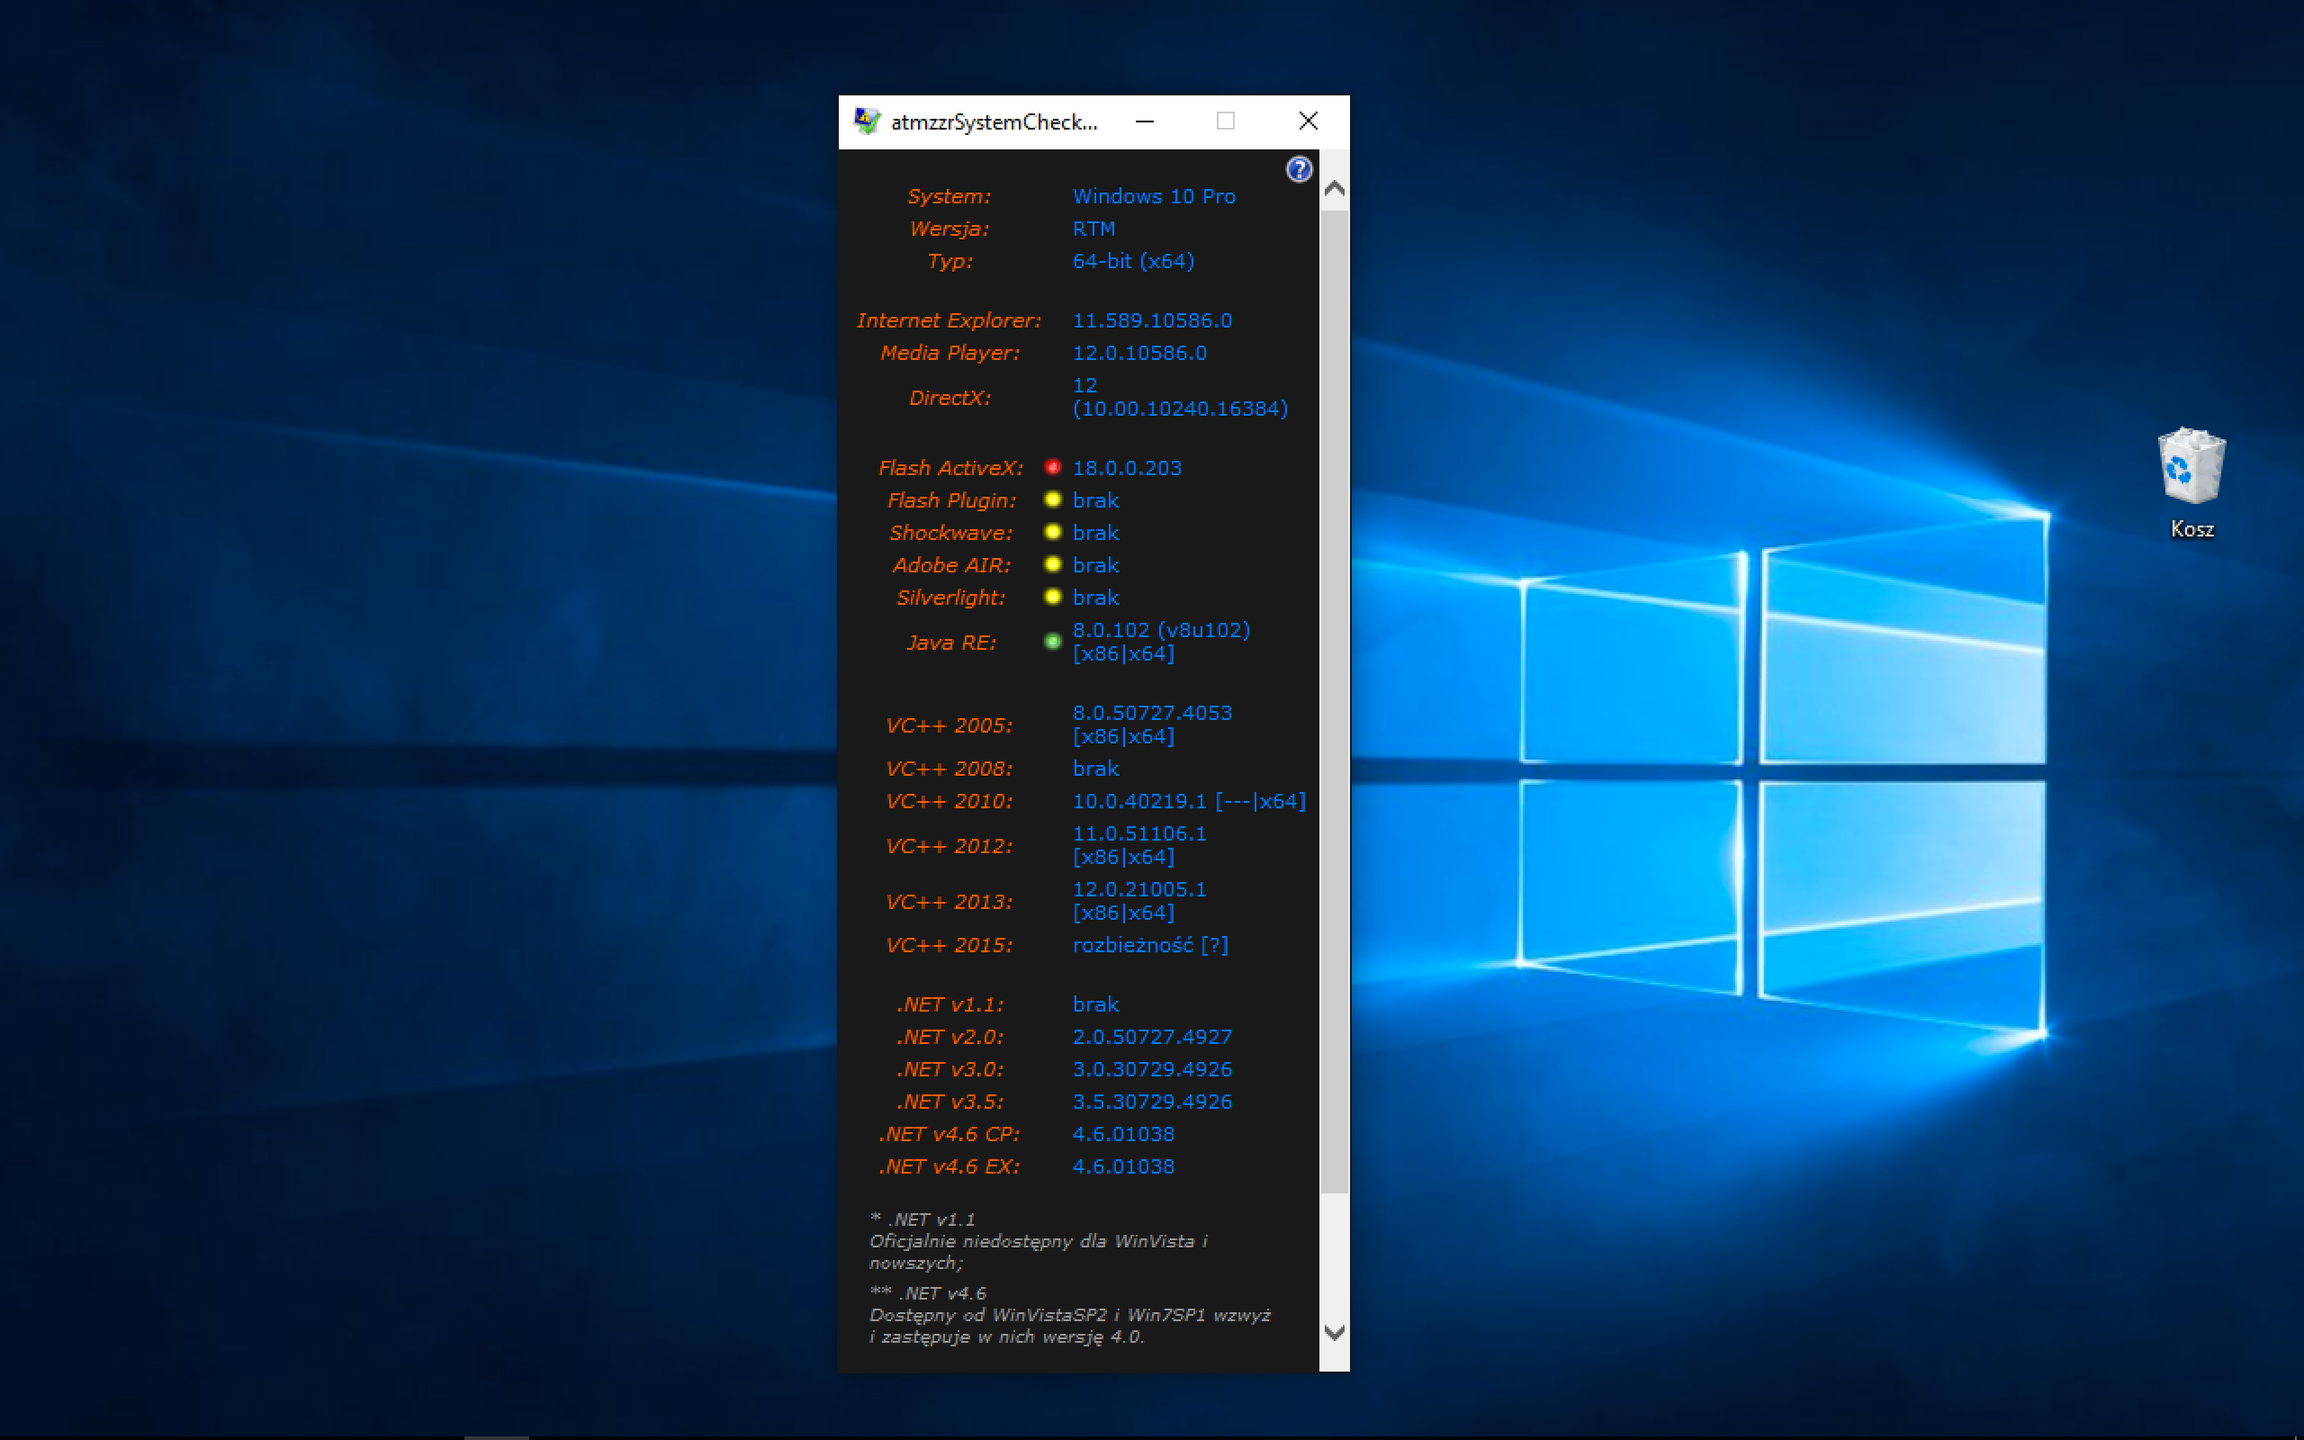Click the yellow status dot for Adobe AIR
The height and width of the screenshot is (1440, 2304).
click(x=1052, y=564)
